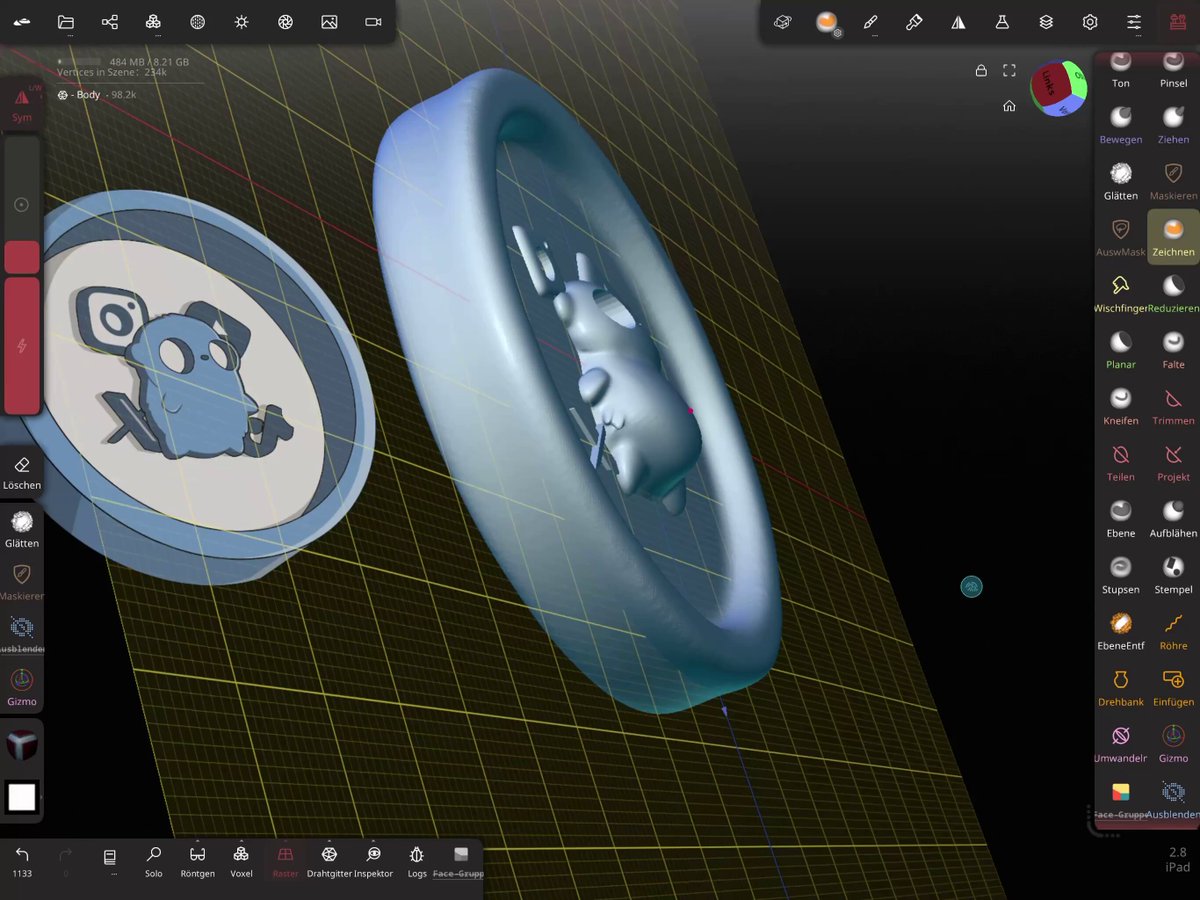Adjust the radius slider on left
Image resolution: width=1200 pixels, height=900 pixels.
click(22, 205)
